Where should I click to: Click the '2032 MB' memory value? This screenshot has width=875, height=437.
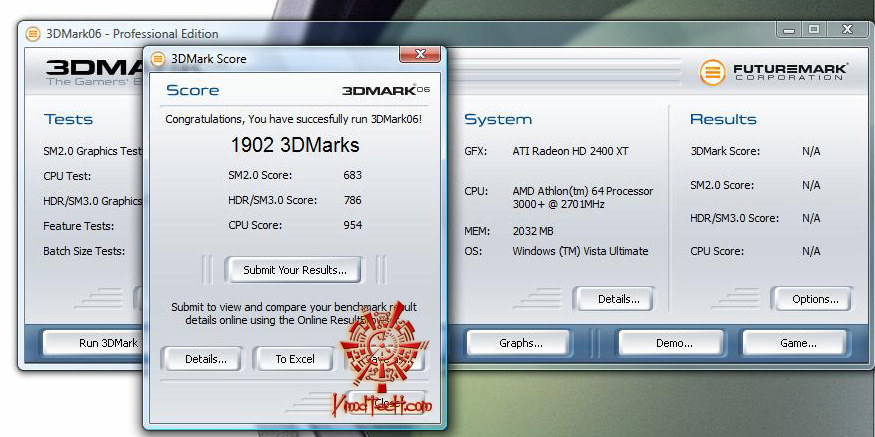[x=533, y=230]
